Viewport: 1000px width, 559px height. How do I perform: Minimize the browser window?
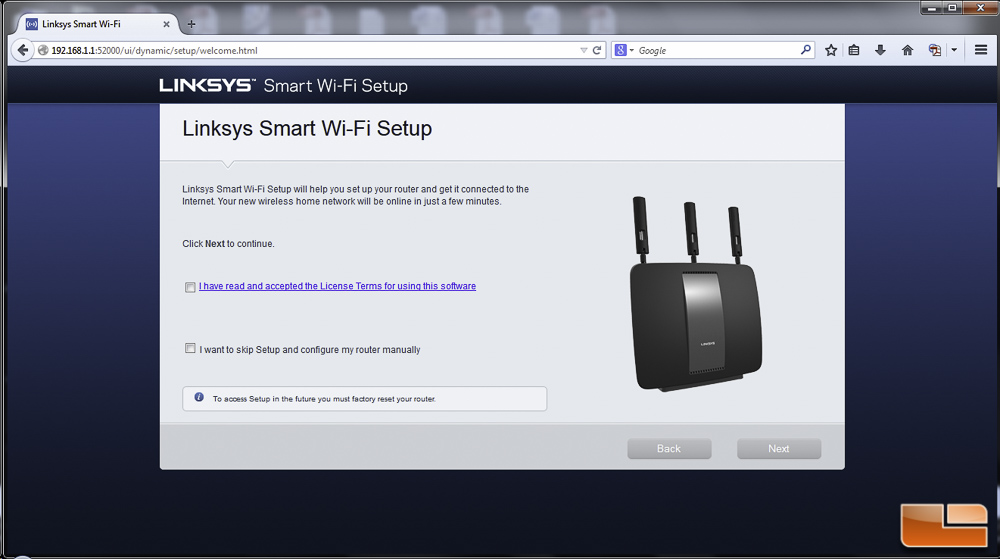[x=932, y=8]
